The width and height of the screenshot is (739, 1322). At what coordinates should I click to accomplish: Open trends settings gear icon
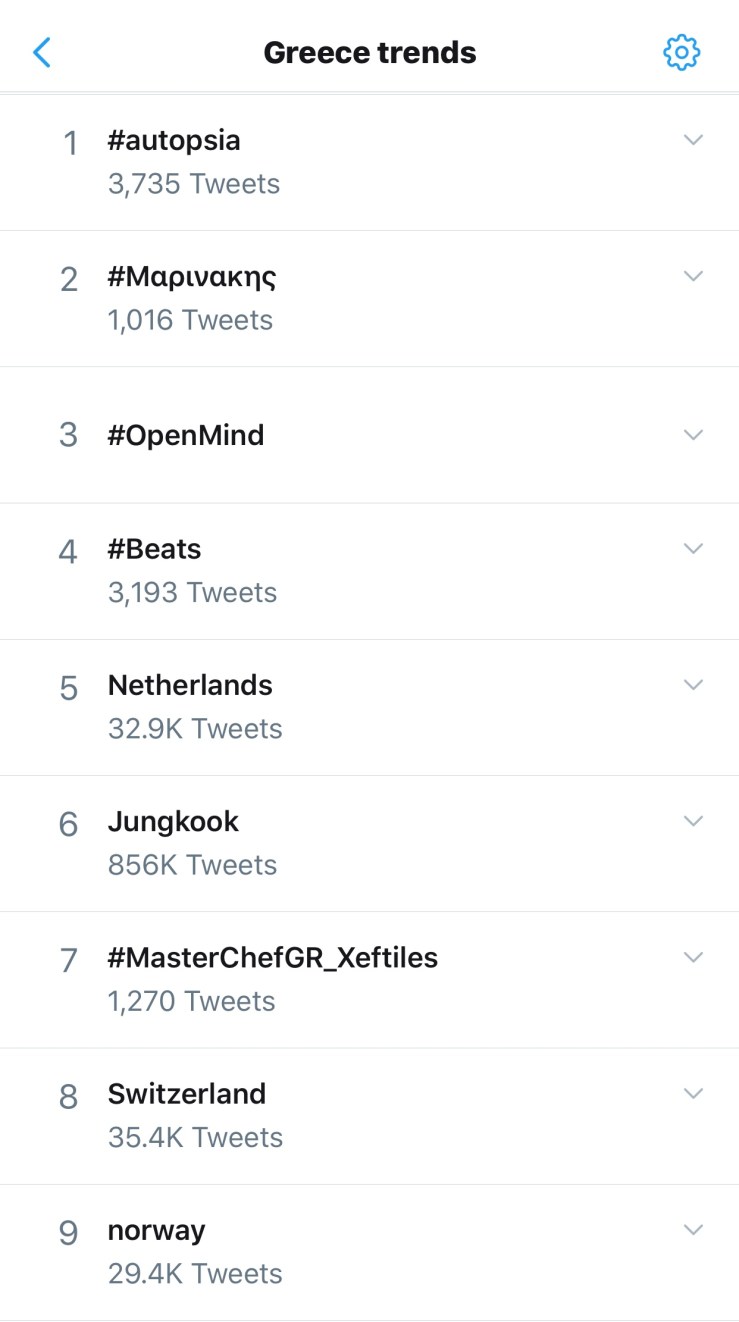pos(681,52)
